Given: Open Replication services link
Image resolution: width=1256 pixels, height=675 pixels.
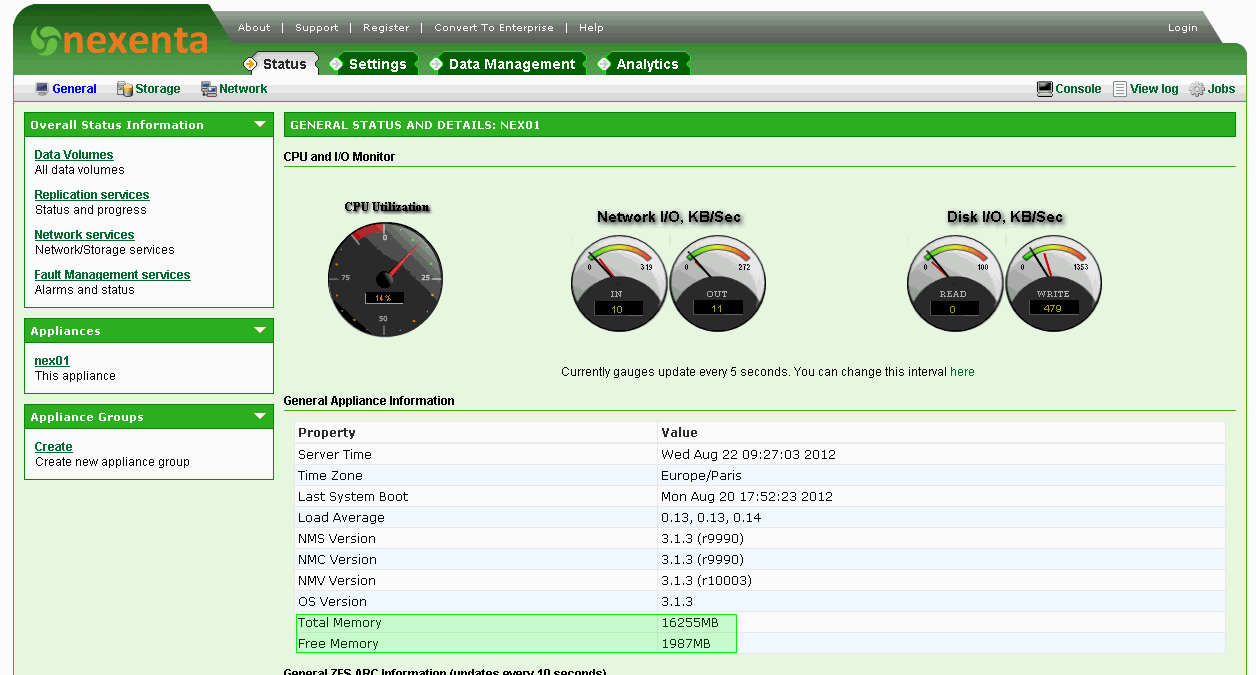Looking at the screenshot, I should [92, 195].
